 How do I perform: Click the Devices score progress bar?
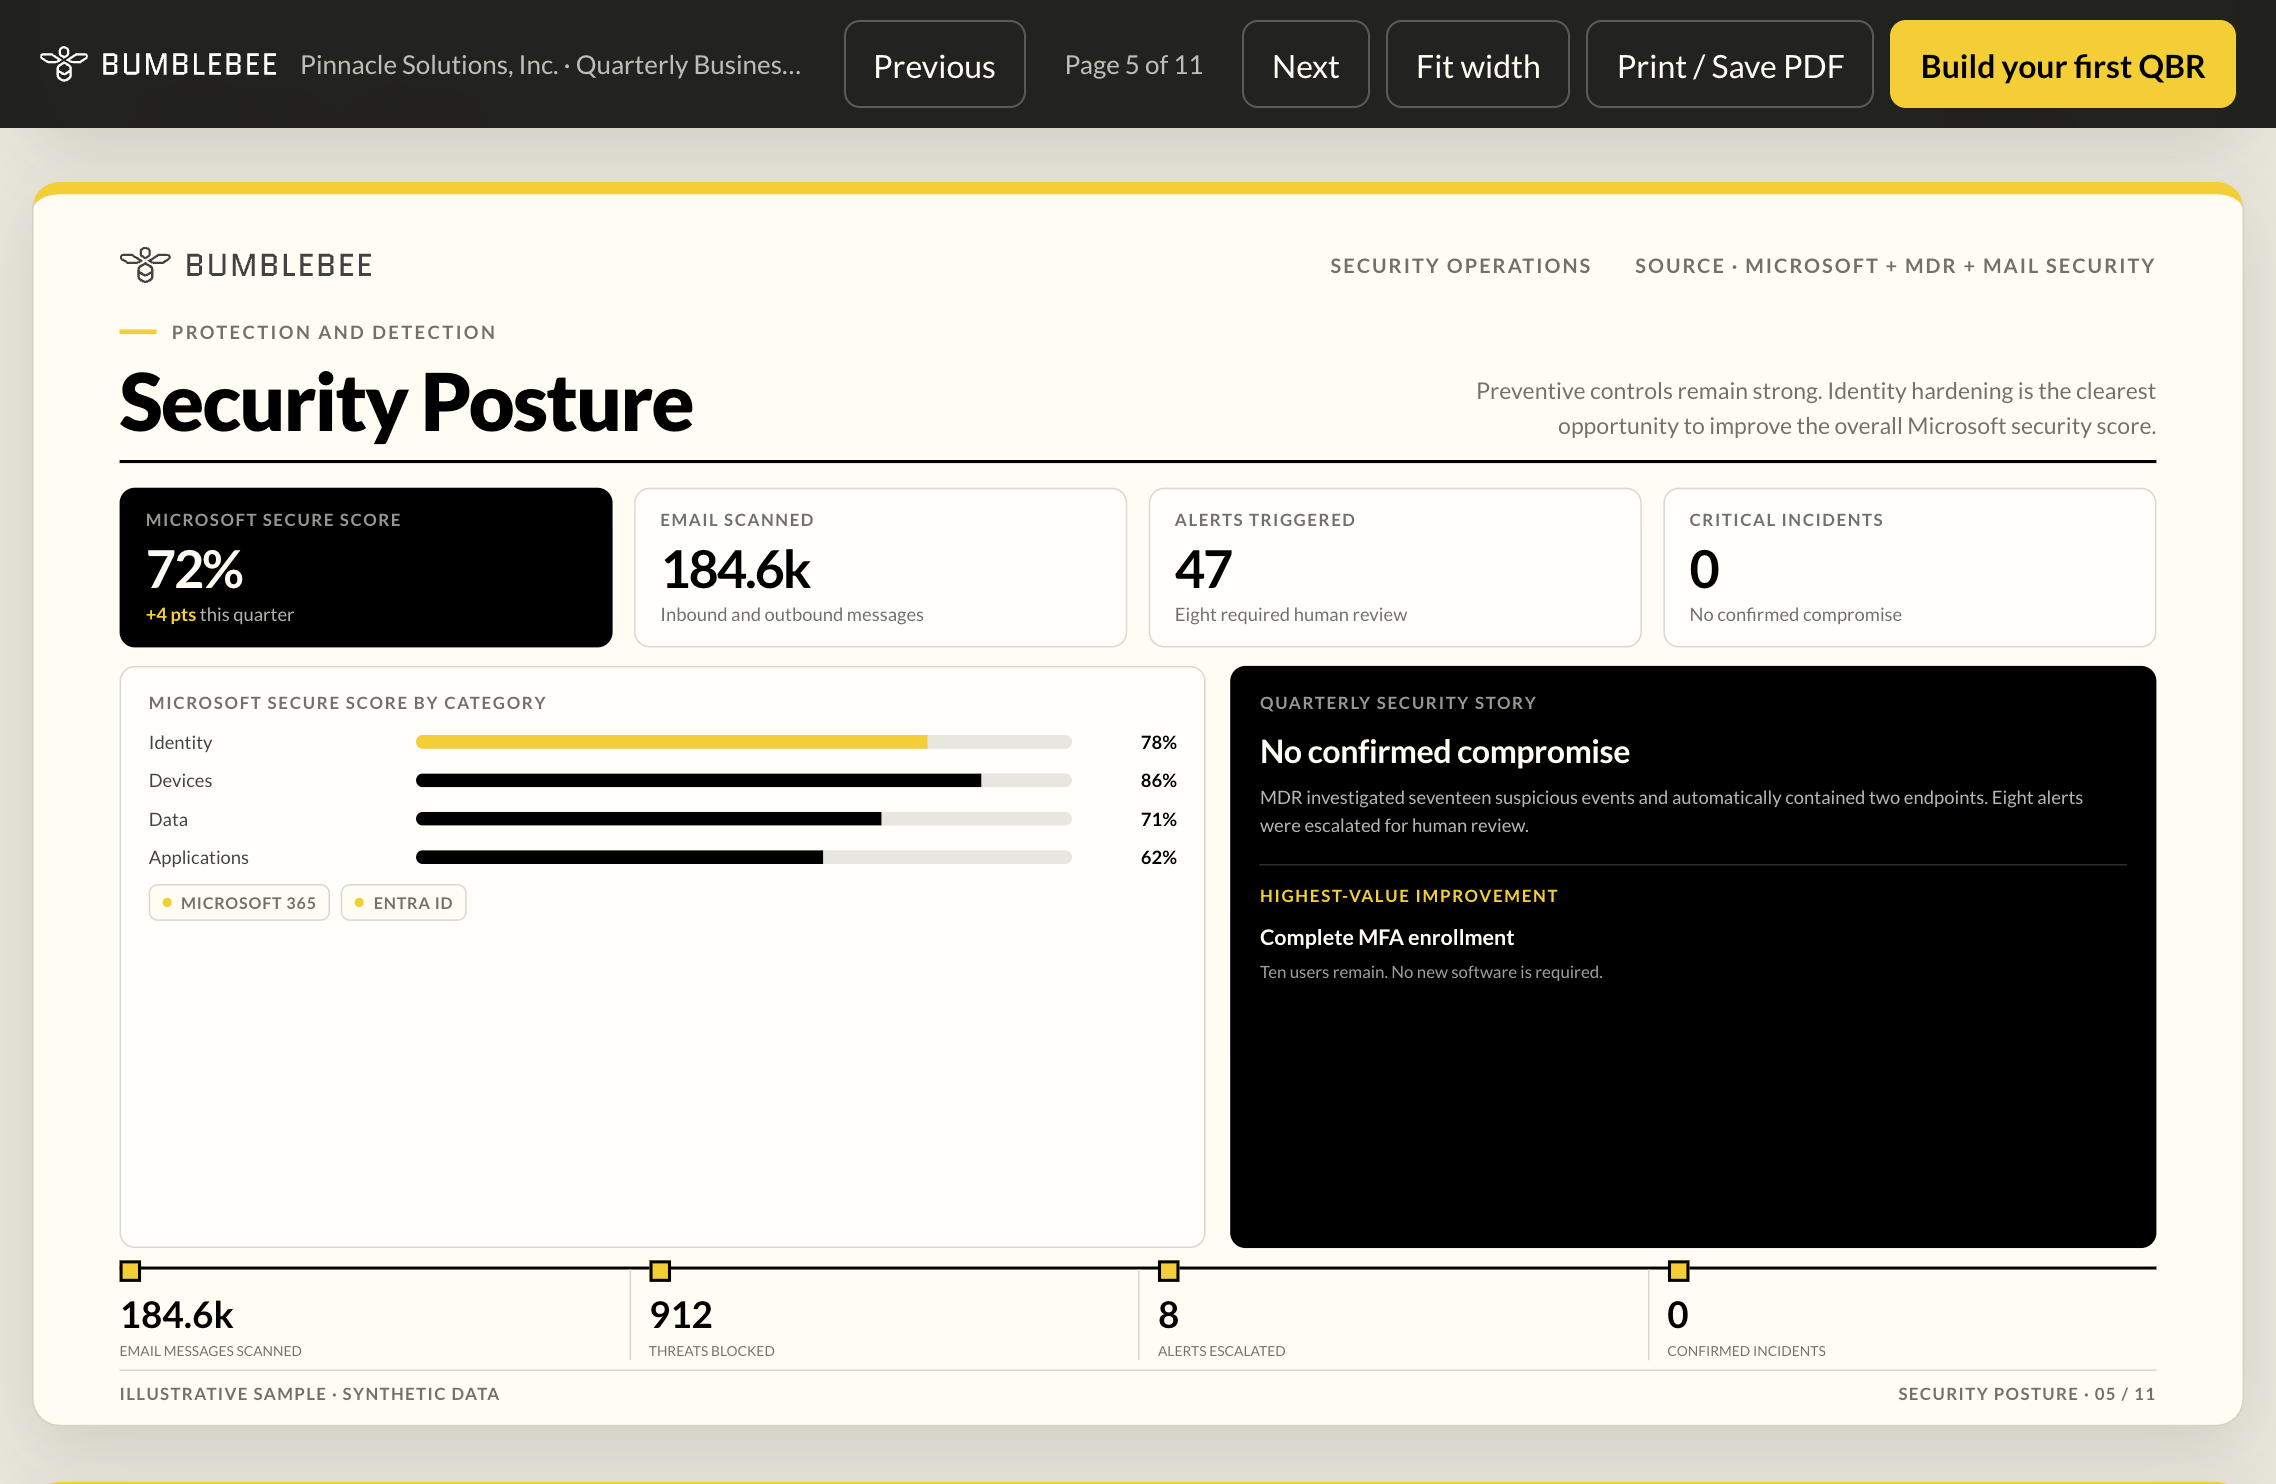pos(744,780)
